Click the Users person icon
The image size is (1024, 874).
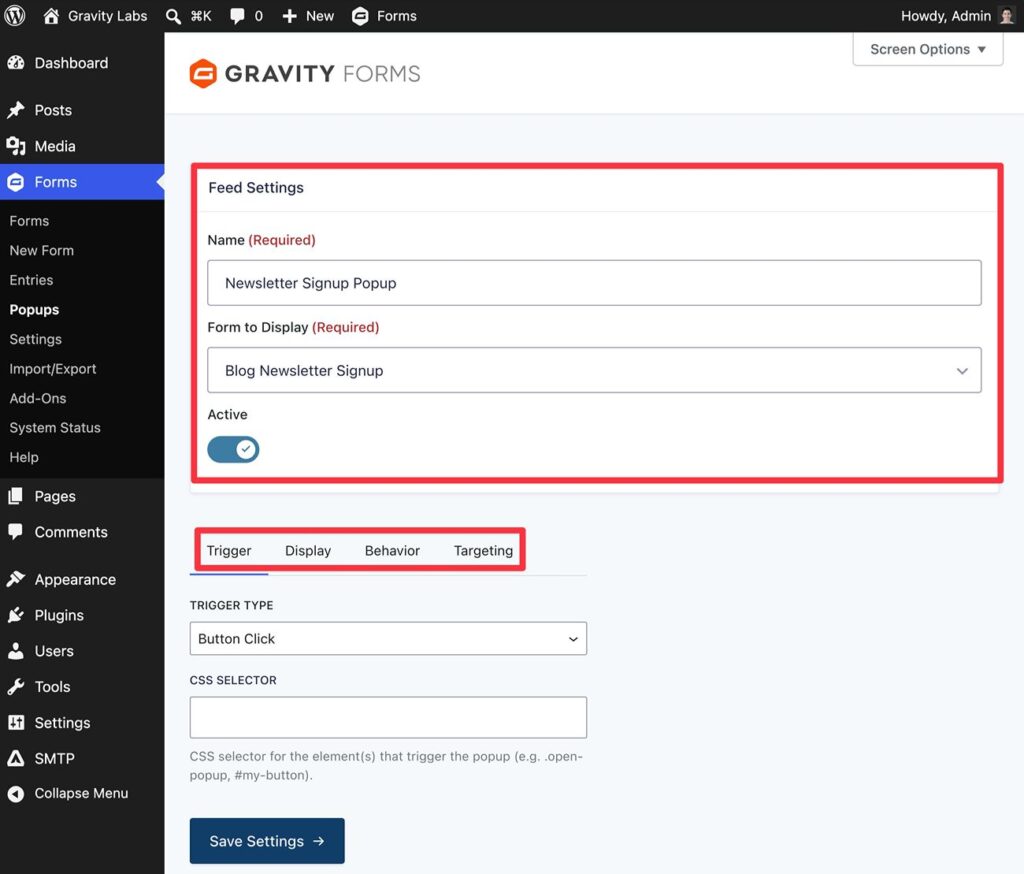16,651
